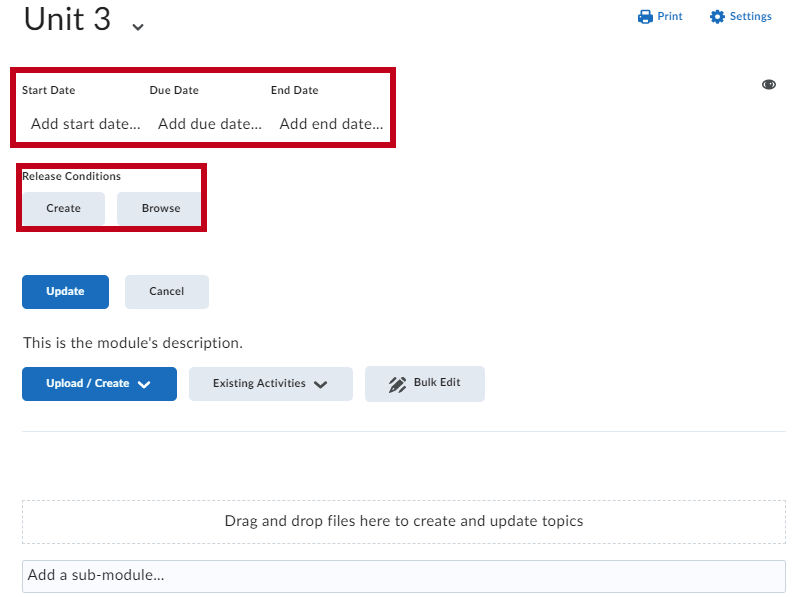Image resolution: width=792 pixels, height=597 pixels.
Task: Click the Bulk Edit pencil icon
Action: 397,384
